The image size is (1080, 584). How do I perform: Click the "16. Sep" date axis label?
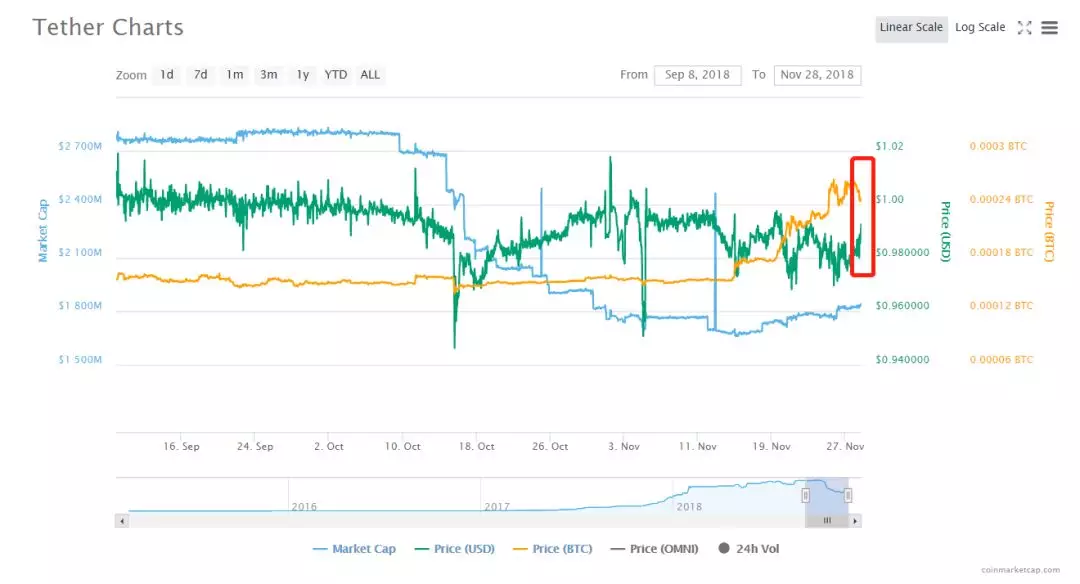coord(181,446)
